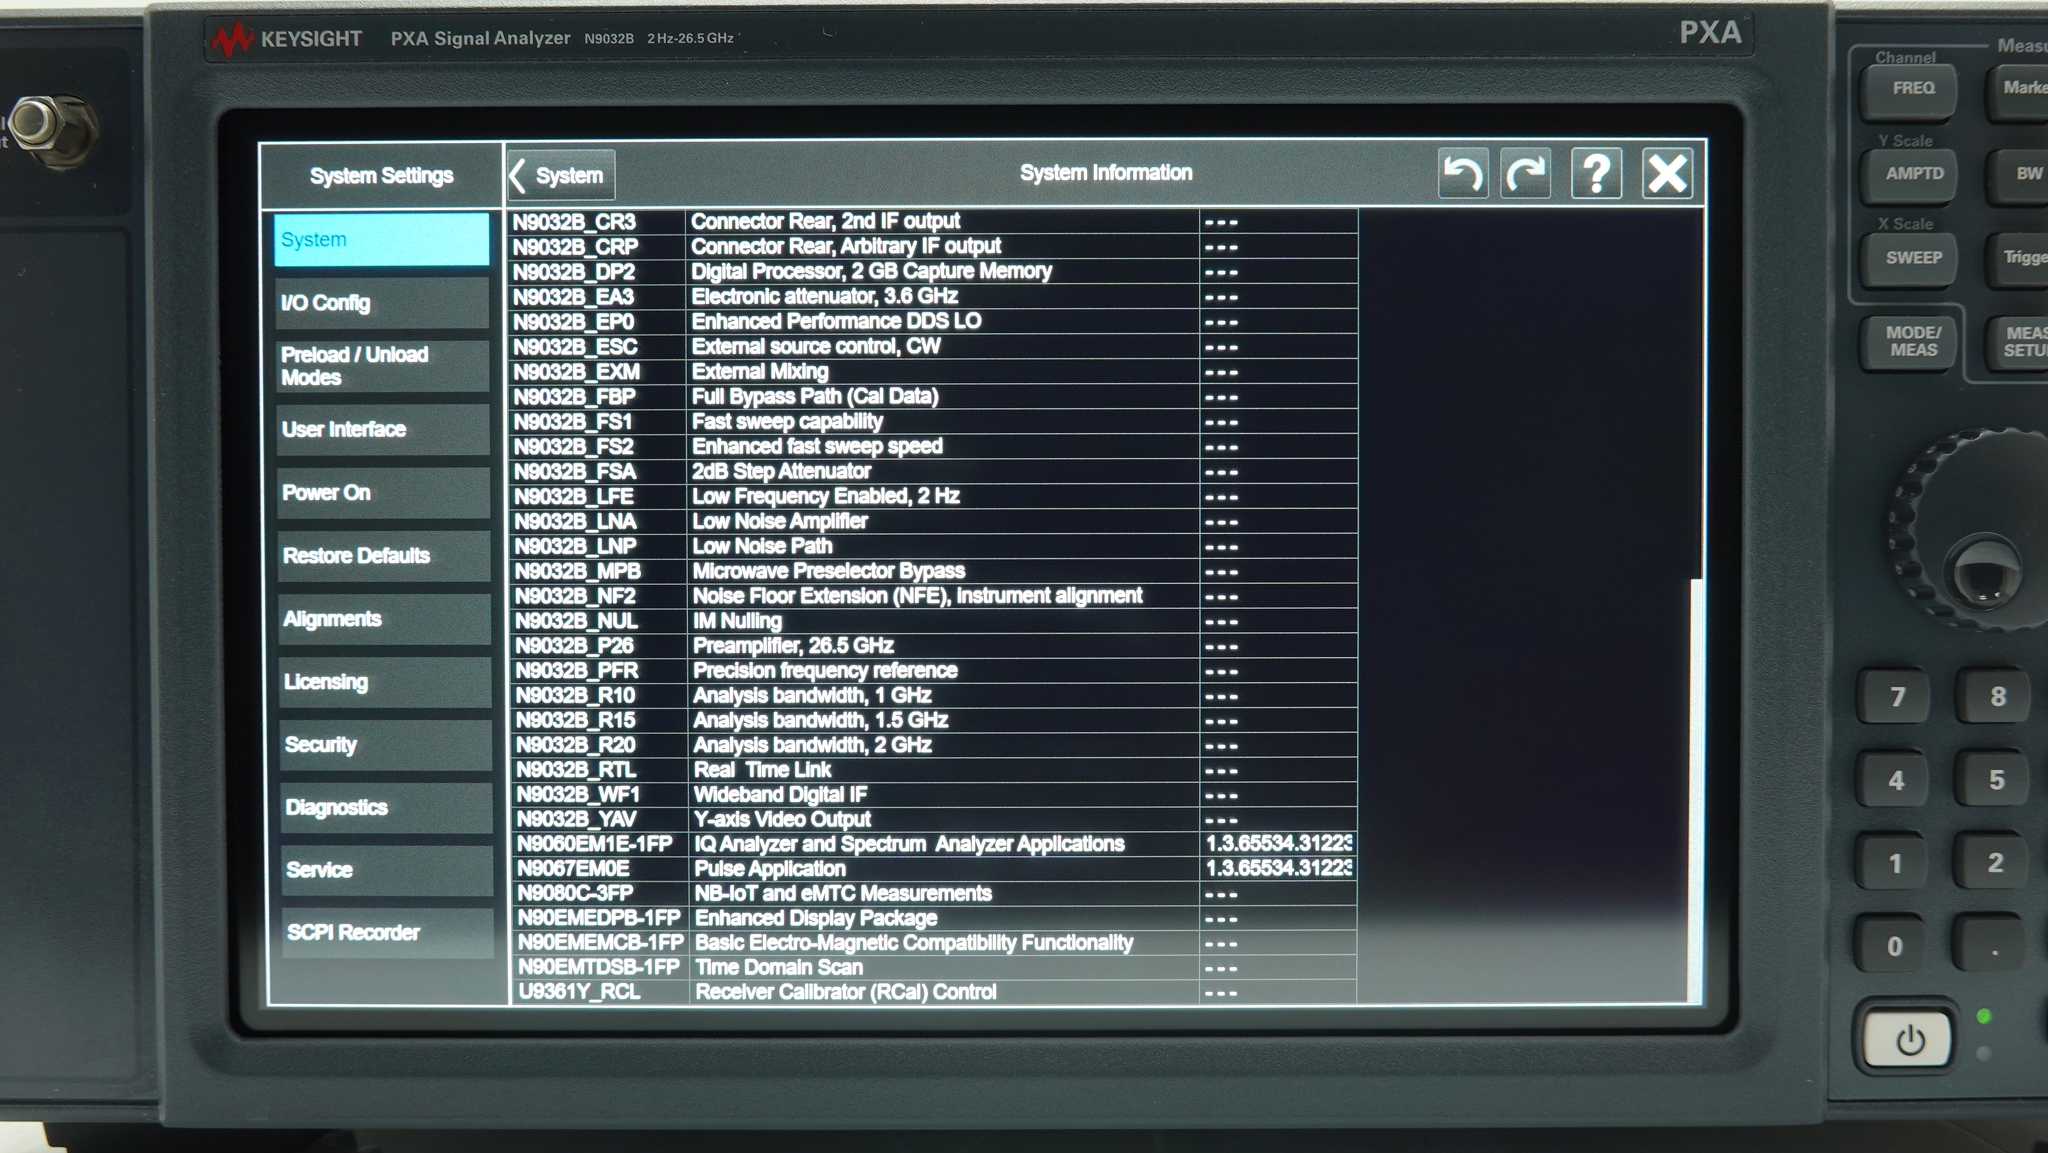Screen dimensions: 2048x1153
Task: Select 'Basic Electro-Magnetic Compatibility Functionality'
Action: coord(914,943)
